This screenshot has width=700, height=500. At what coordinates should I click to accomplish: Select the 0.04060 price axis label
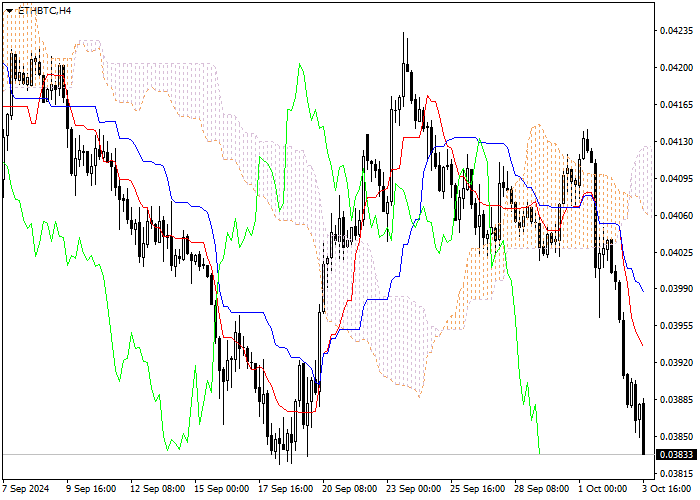click(x=677, y=215)
